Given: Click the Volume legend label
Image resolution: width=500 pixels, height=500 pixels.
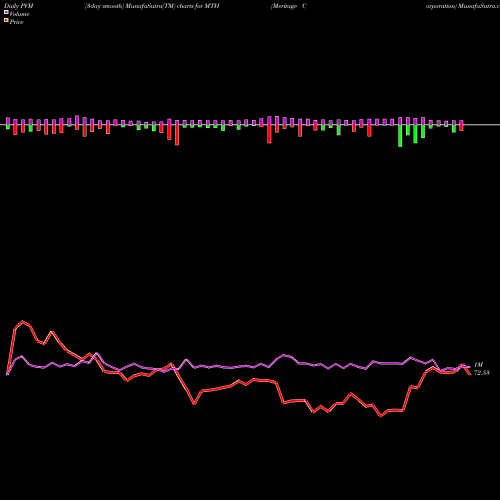Looking at the screenshot, I should (19, 14).
